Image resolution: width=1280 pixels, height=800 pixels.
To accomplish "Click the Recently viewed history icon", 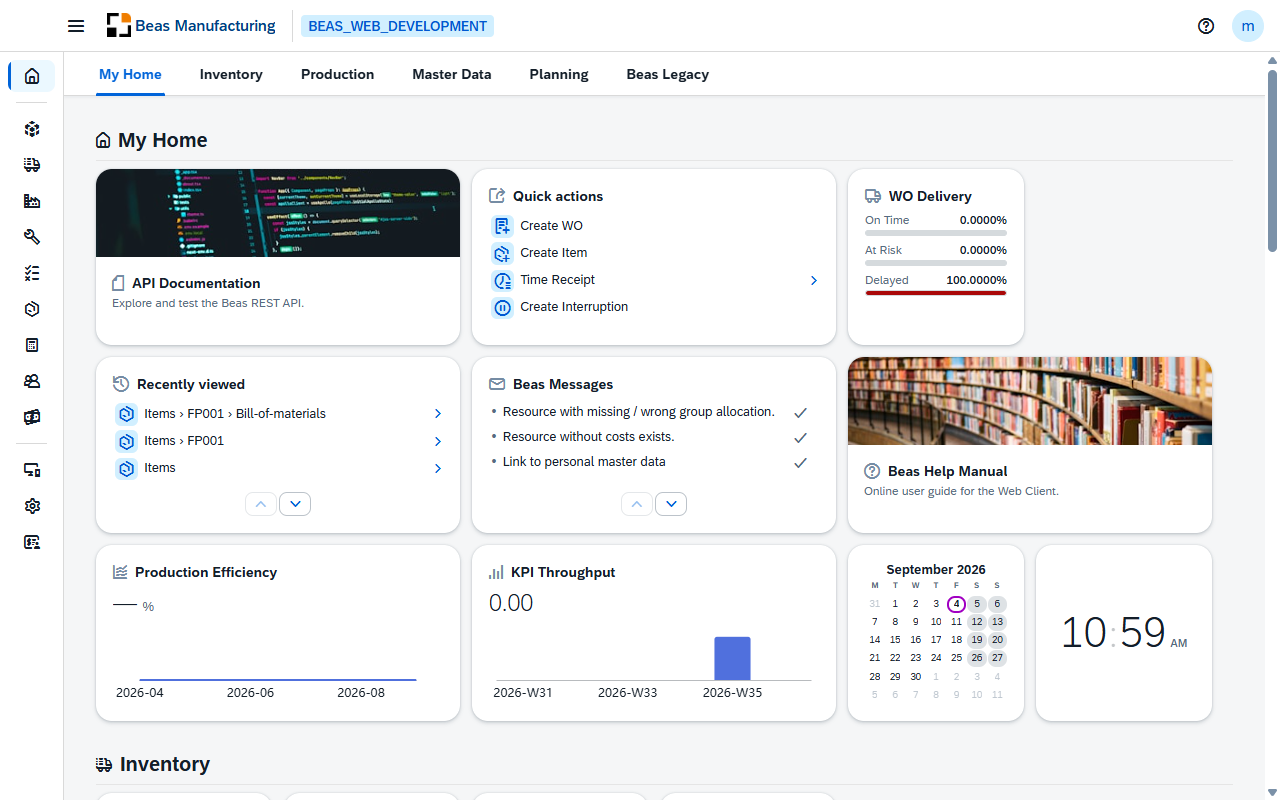I will click(x=121, y=384).
